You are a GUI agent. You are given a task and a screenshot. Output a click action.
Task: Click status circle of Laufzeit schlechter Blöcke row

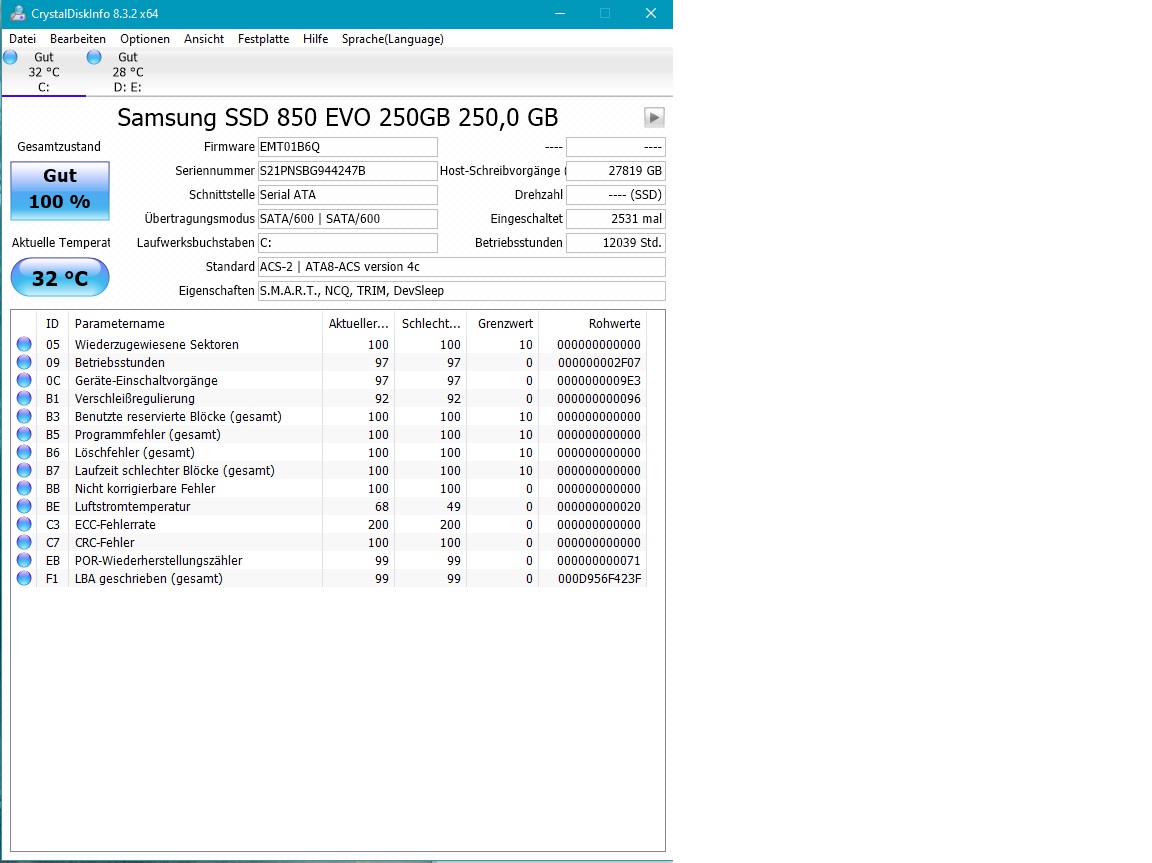click(x=24, y=470)
